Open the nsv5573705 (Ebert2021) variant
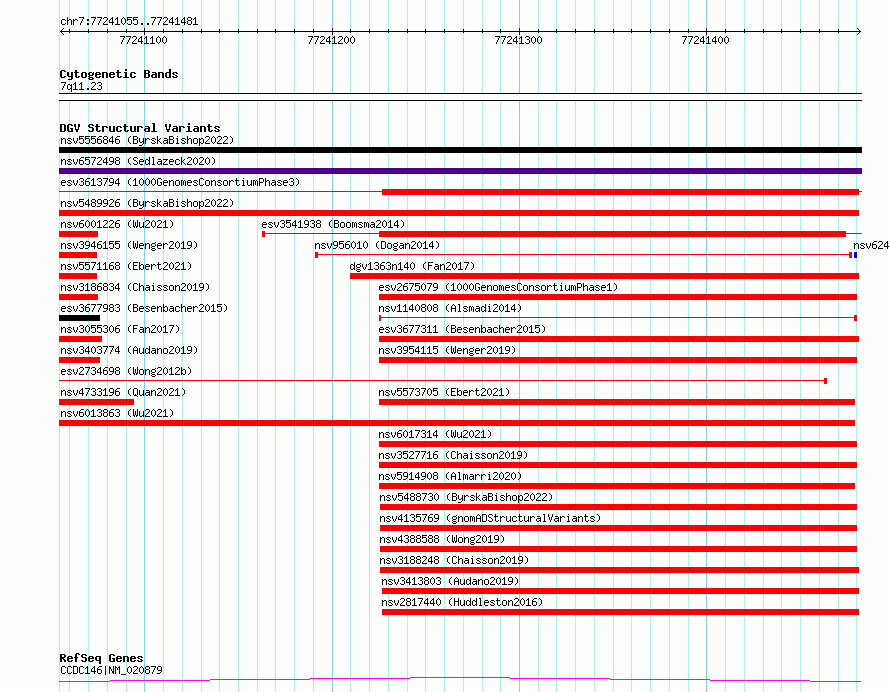 pyautogui.click(x=444, y=393)
